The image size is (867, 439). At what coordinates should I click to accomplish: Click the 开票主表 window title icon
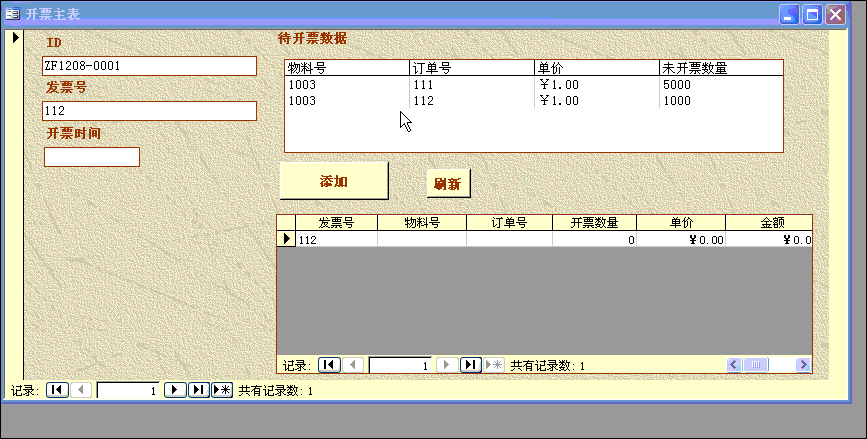[12, 14]
